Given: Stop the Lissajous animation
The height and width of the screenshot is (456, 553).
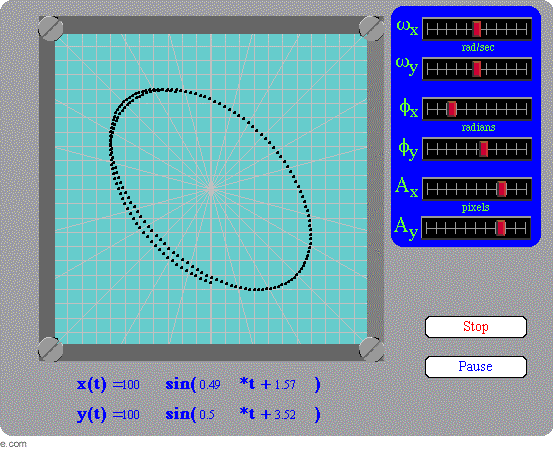Looking at the screenshot, I should point(476,327).
